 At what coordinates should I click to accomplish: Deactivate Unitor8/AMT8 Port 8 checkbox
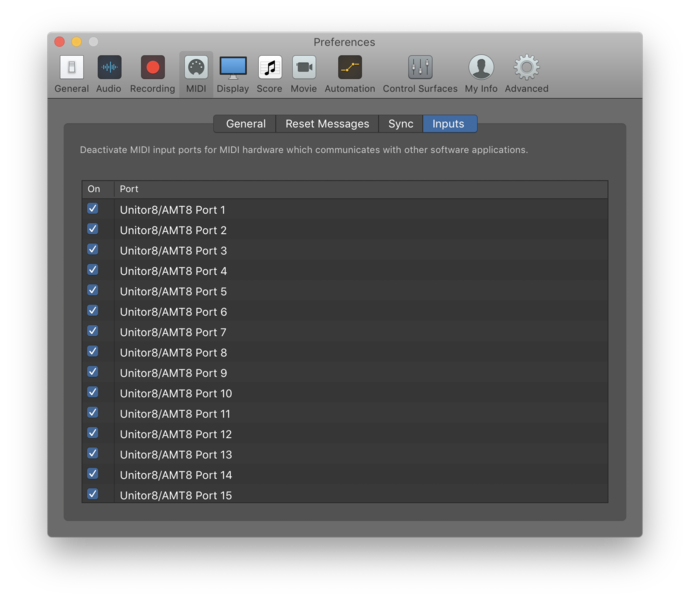click(x=92, y=351)
